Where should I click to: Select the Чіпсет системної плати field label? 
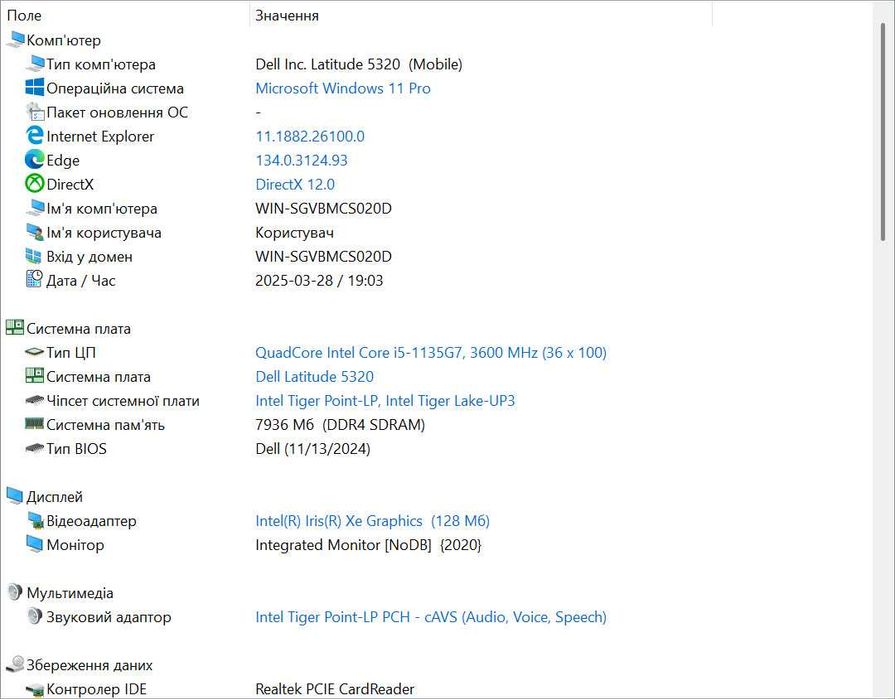coord(123,401)
